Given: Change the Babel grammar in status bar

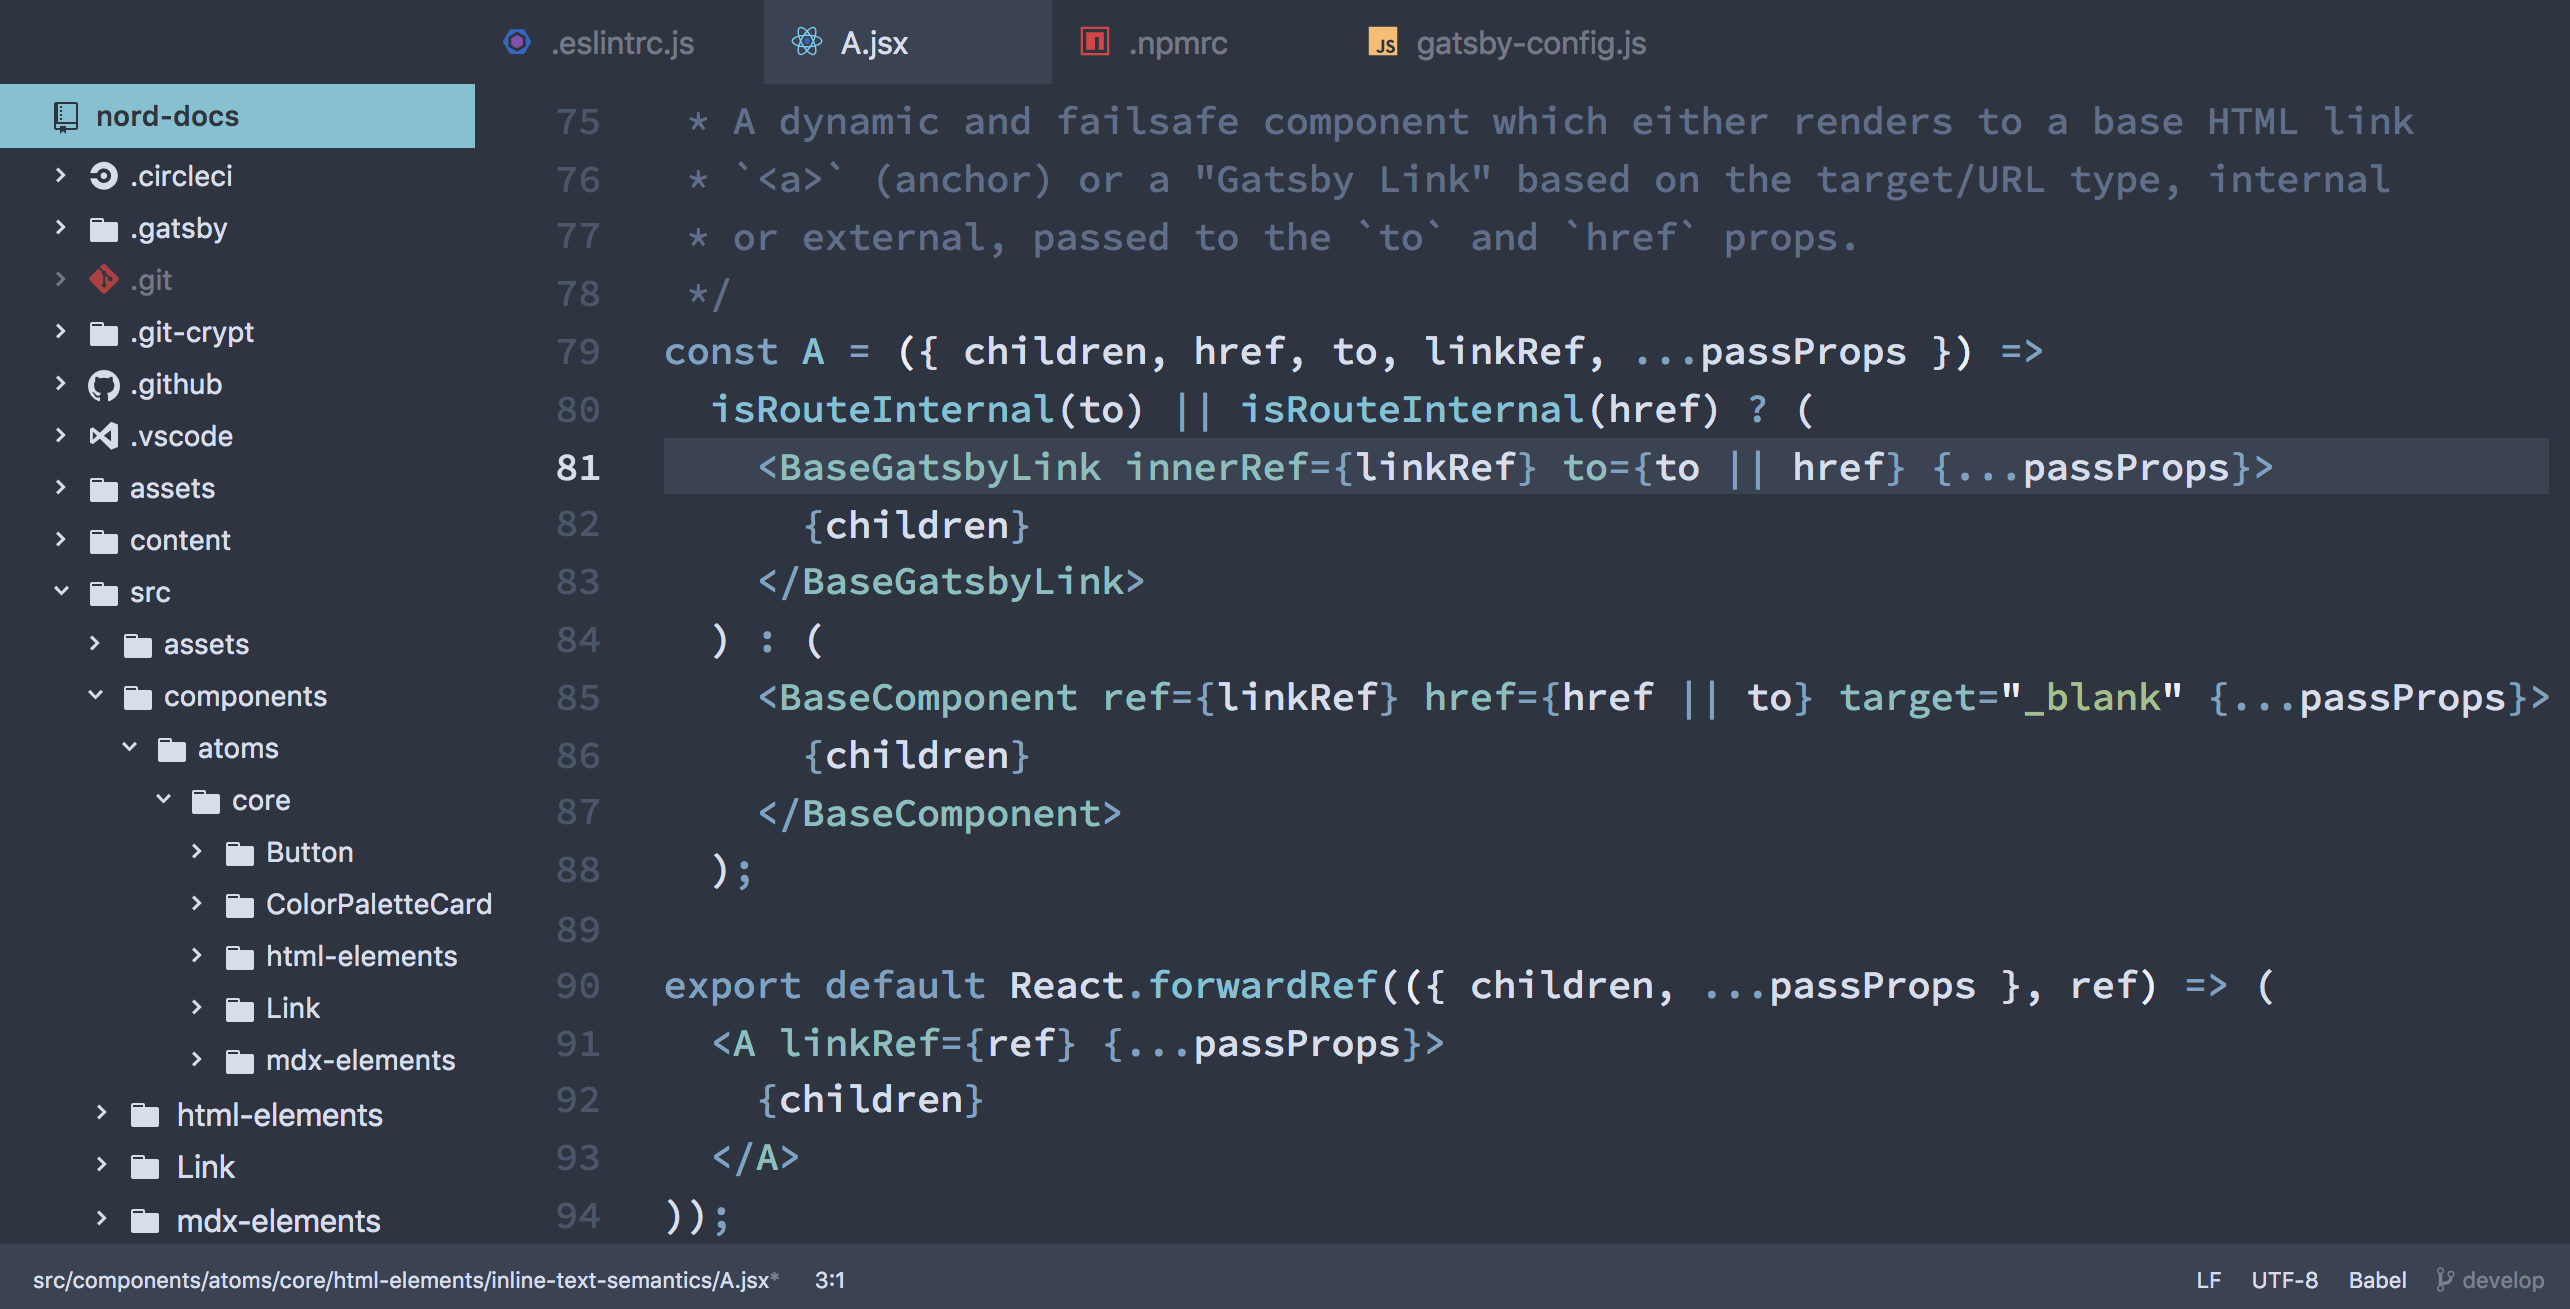Looking at the screenshot, I should click(2377, 1280).
